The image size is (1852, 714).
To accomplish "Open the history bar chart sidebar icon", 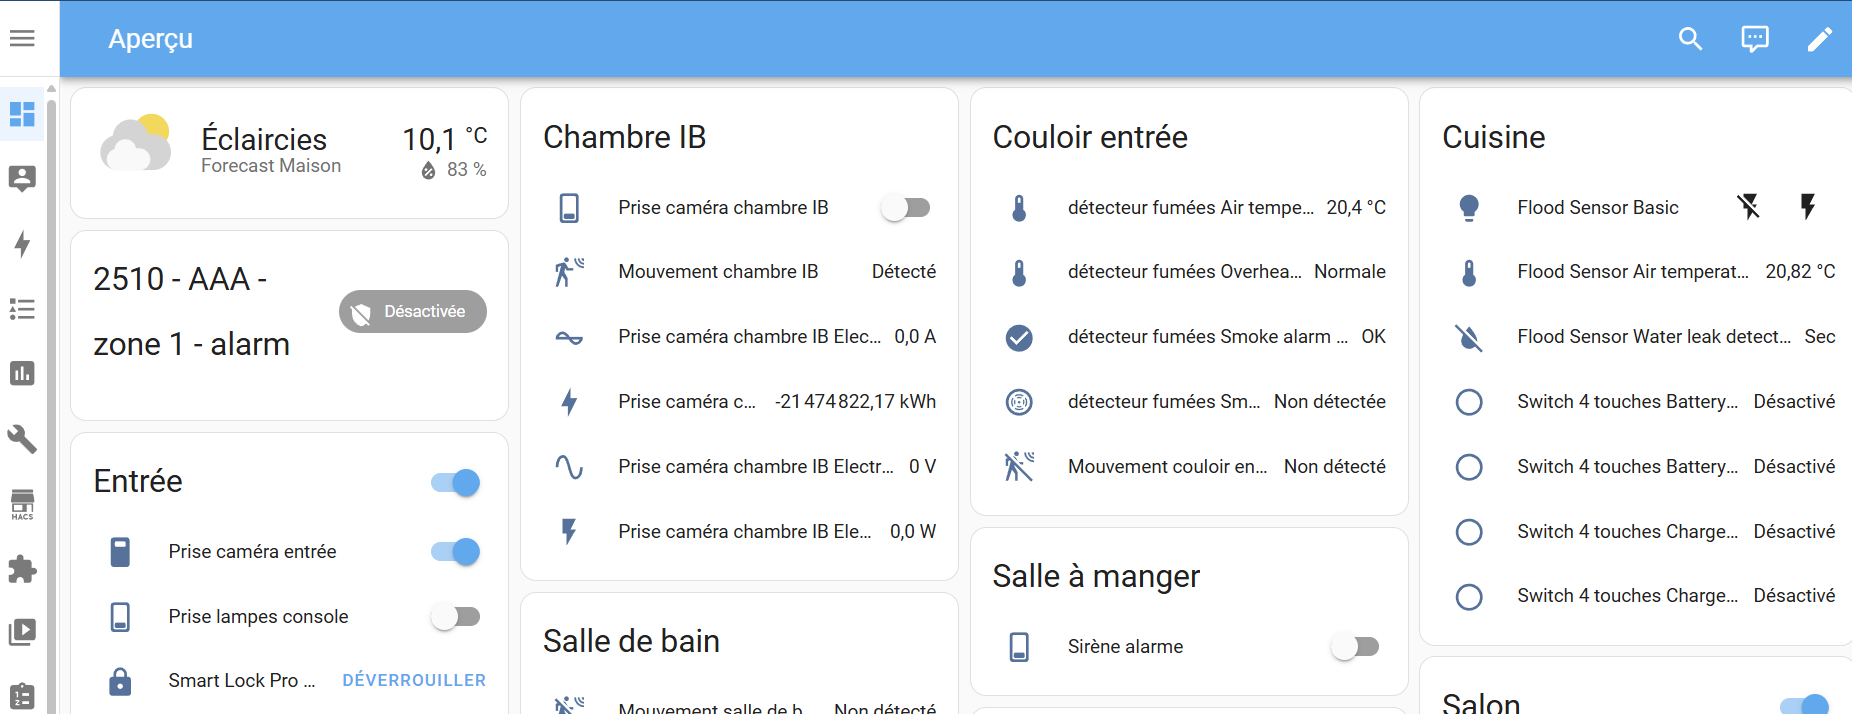I will tap(22, 374).
